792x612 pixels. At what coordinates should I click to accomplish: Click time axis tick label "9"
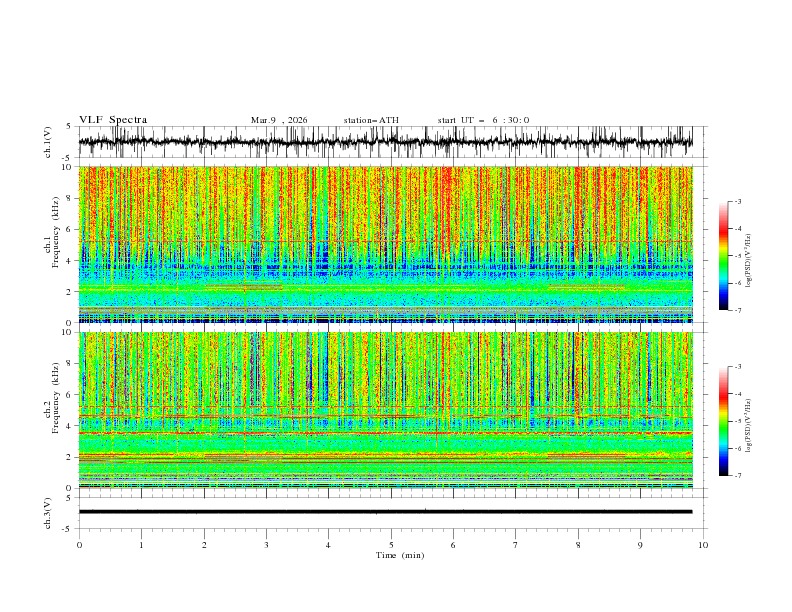640,545
